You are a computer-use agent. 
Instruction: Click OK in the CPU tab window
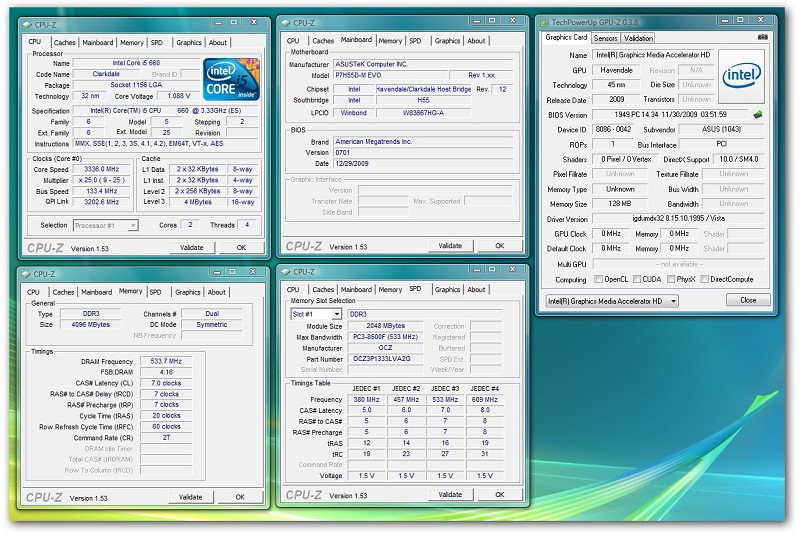coord(241,248)
